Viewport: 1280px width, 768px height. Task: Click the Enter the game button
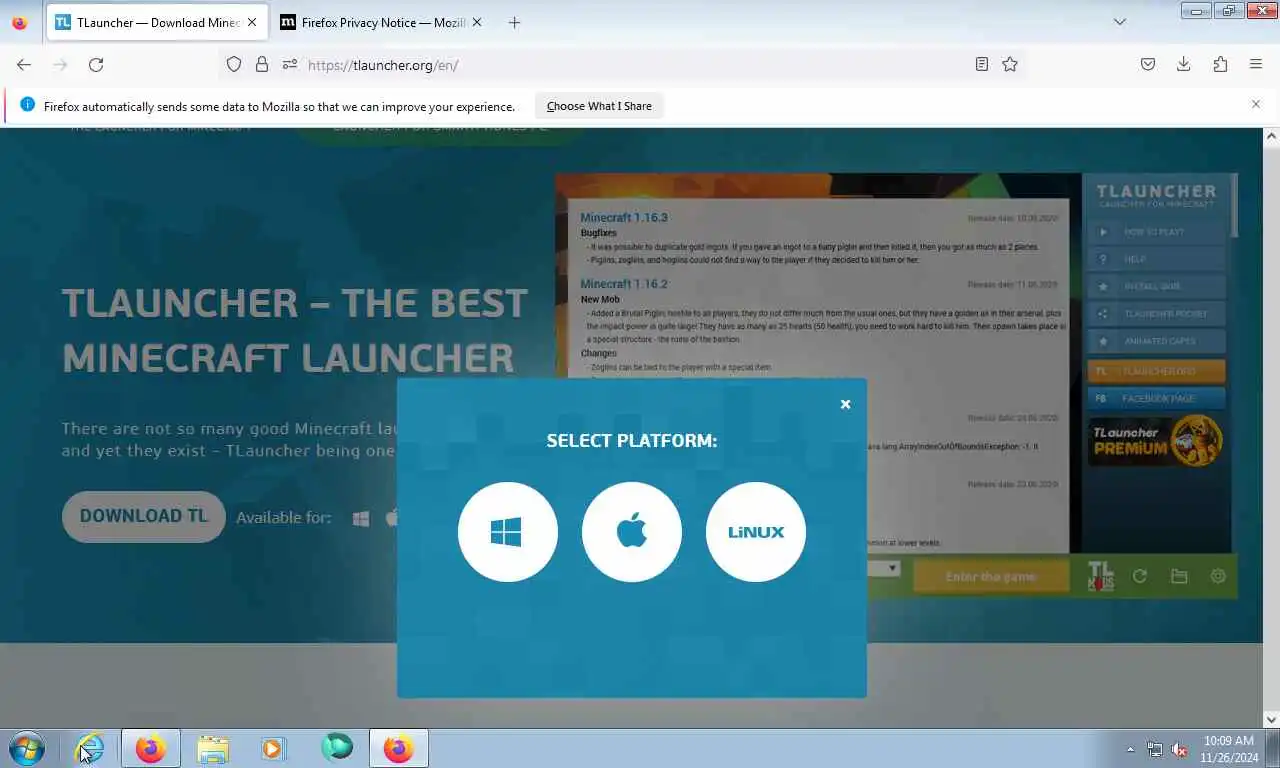991,577
